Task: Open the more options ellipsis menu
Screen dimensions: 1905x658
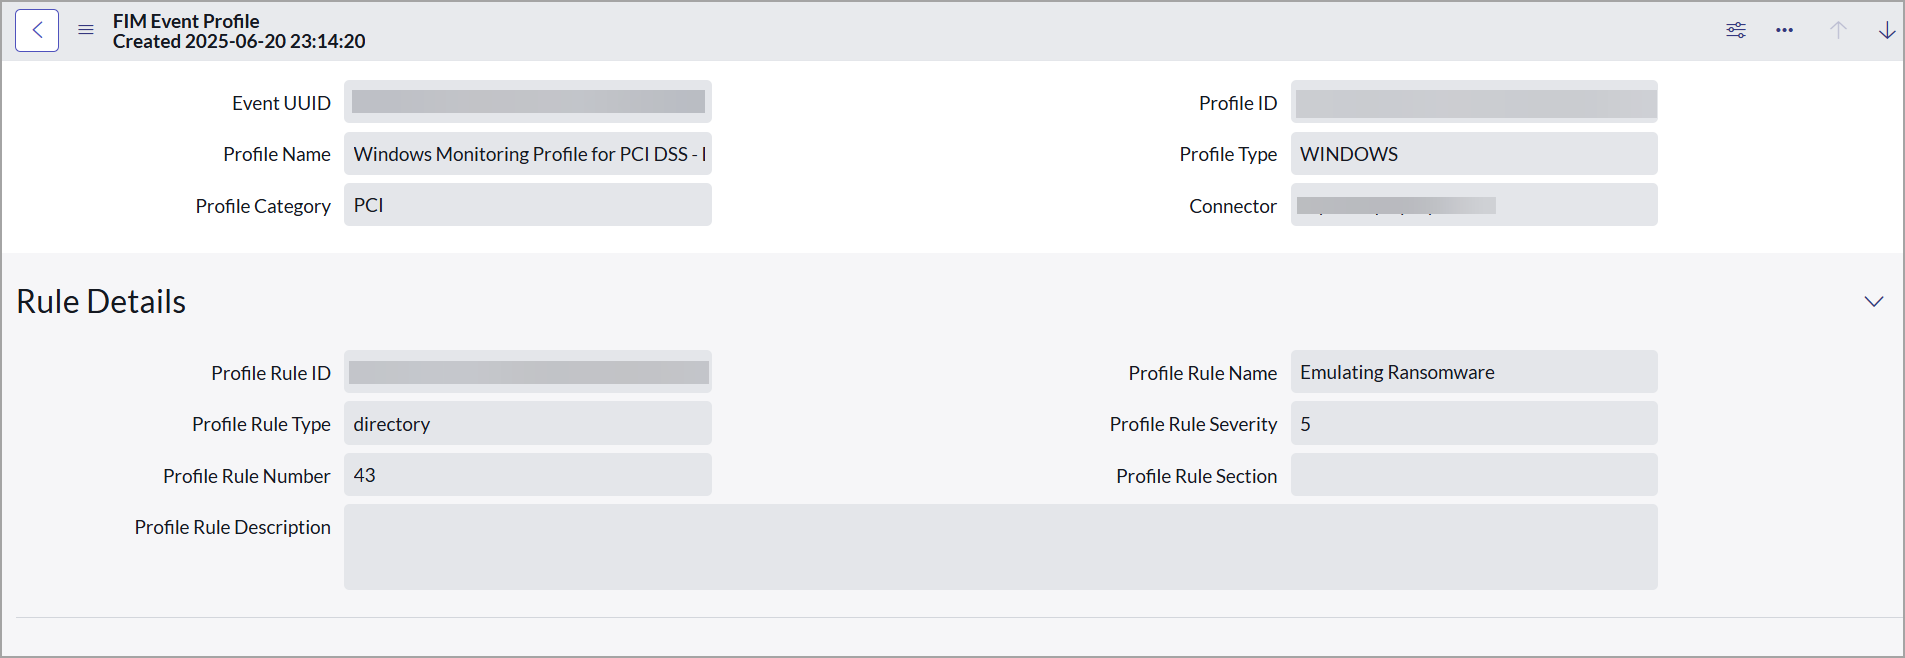Action: (1784, 30)
